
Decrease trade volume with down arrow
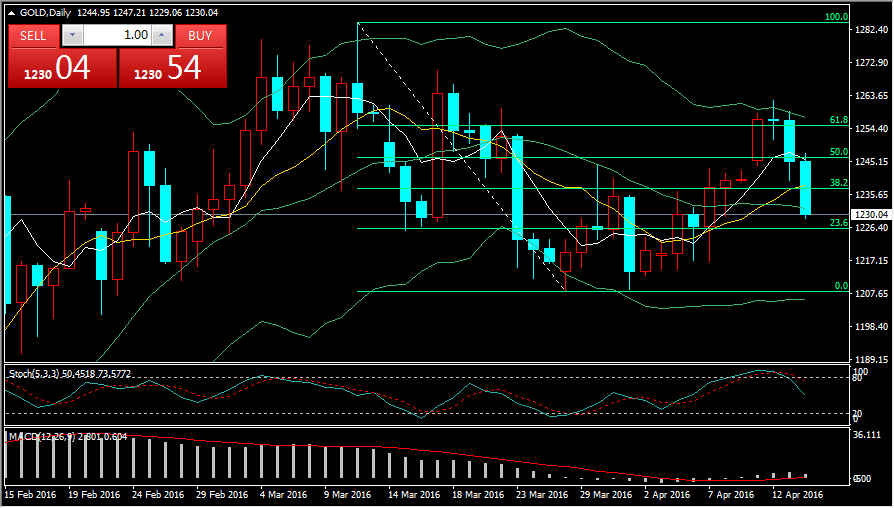pyautogui.click(x=72, y=35)
